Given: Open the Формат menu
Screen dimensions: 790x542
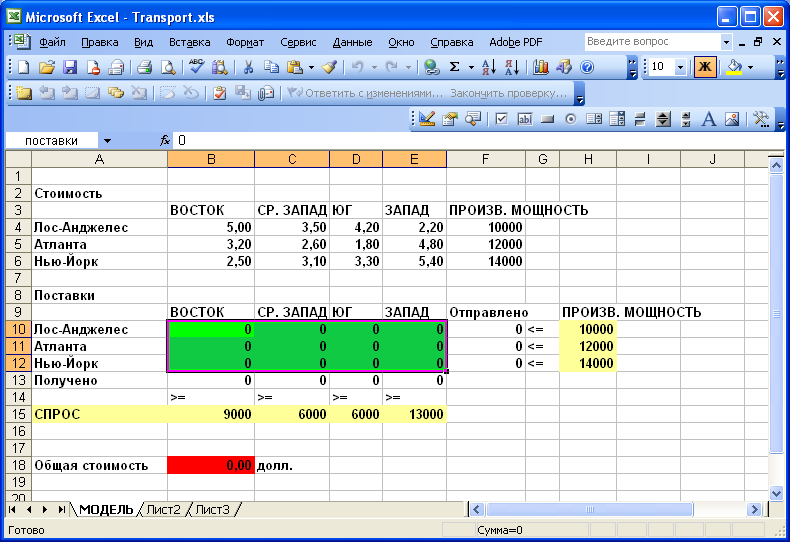Looking at the screenshot, I should pos(245,42).
